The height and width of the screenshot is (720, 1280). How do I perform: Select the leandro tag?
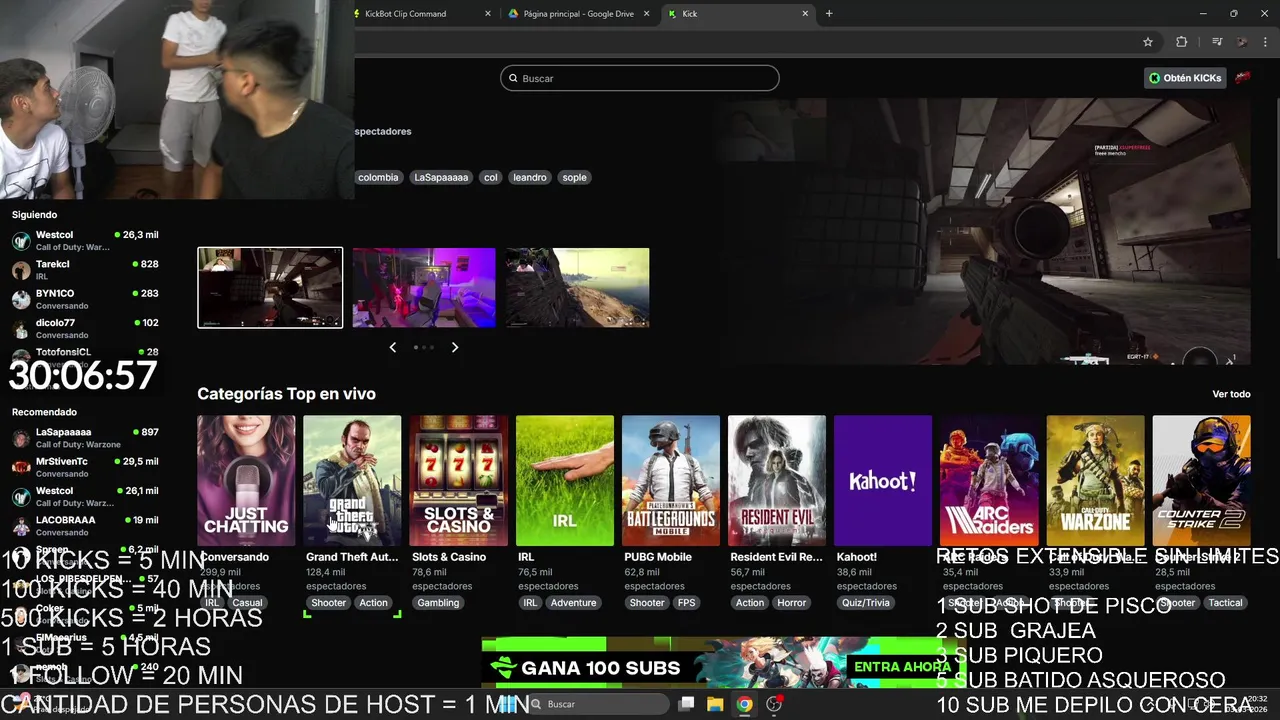tap(529, 177)
